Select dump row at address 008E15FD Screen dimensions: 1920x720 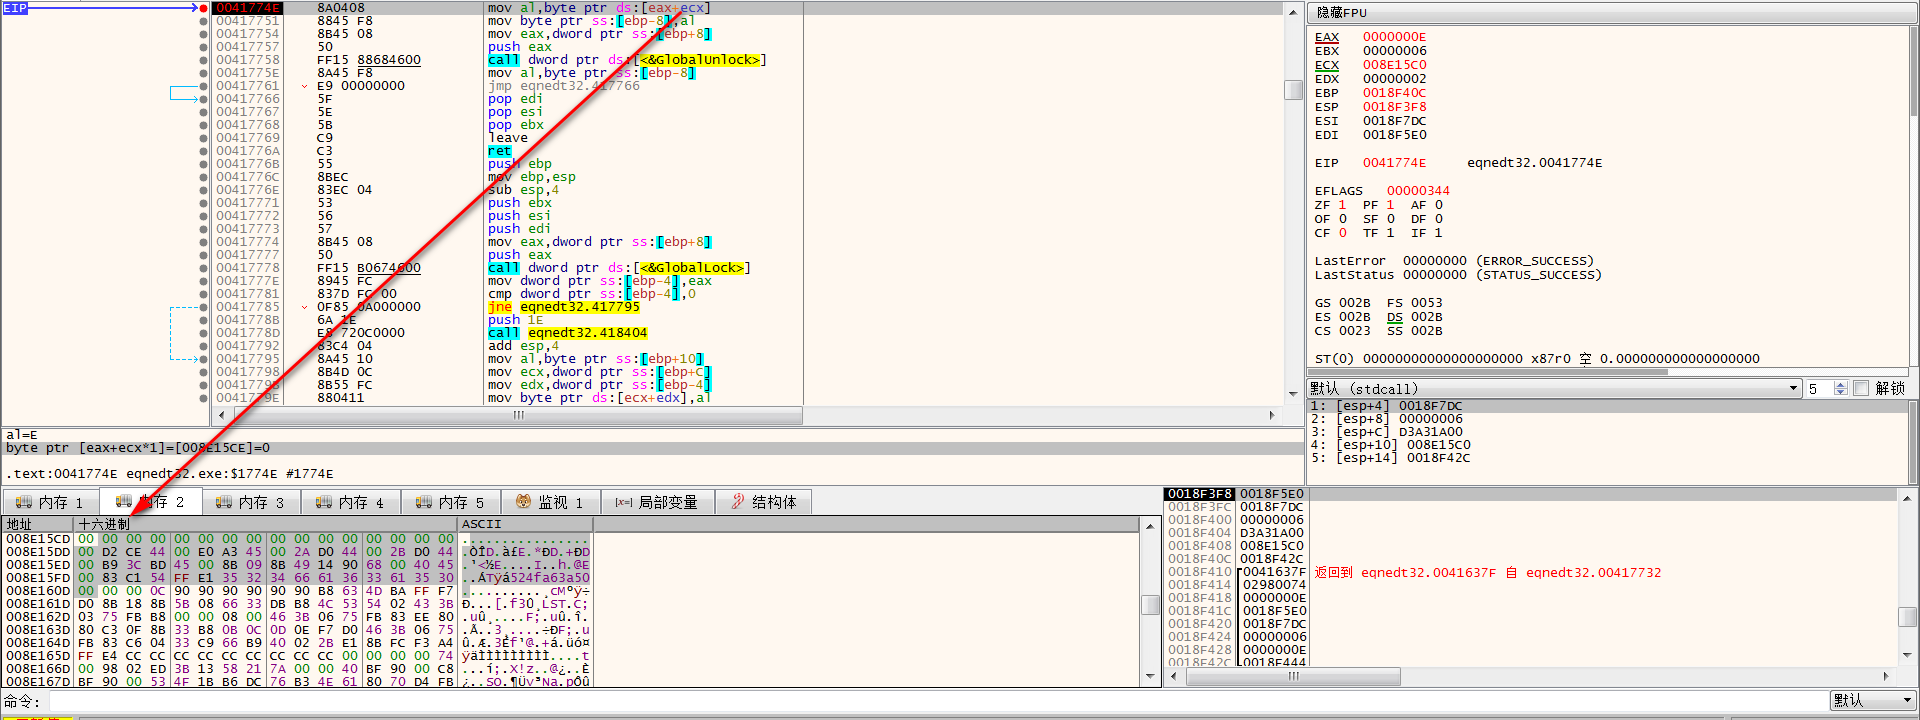[298, 578]
